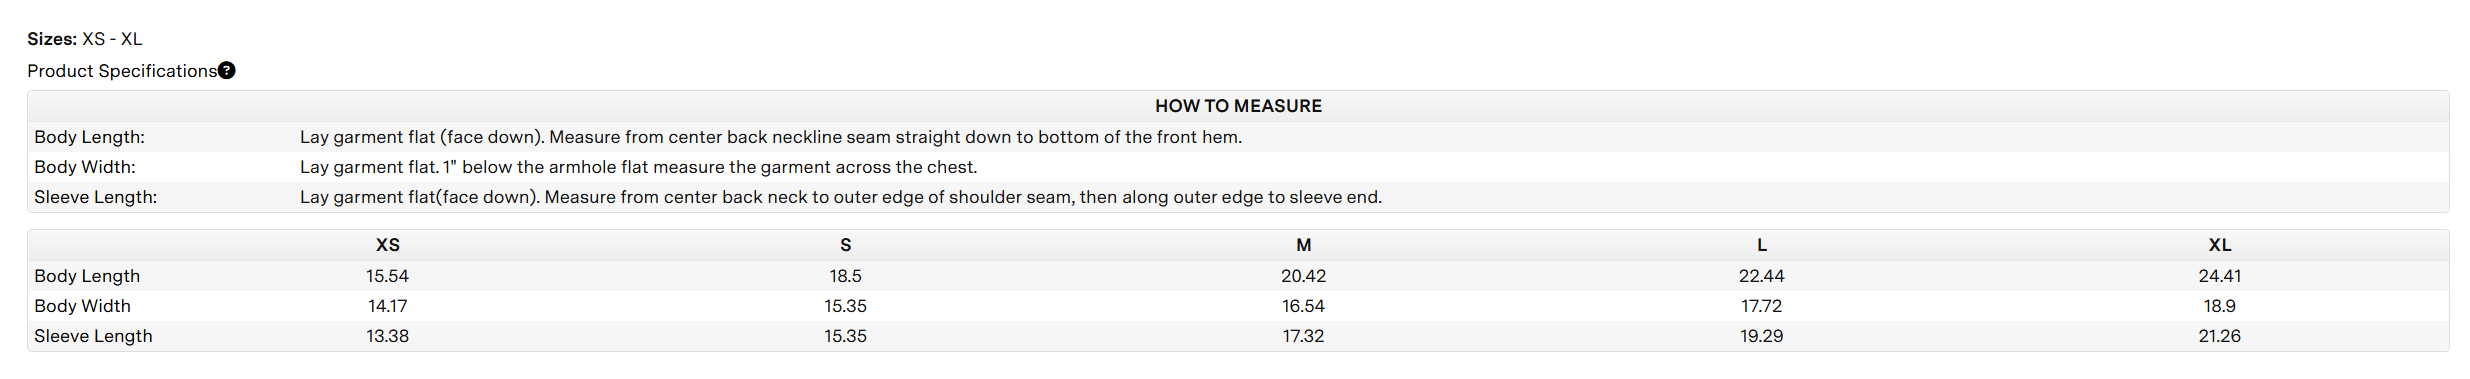Screen dimensions: 2470x379
Task: Select the S size column header
Action: tap(846, 245)
